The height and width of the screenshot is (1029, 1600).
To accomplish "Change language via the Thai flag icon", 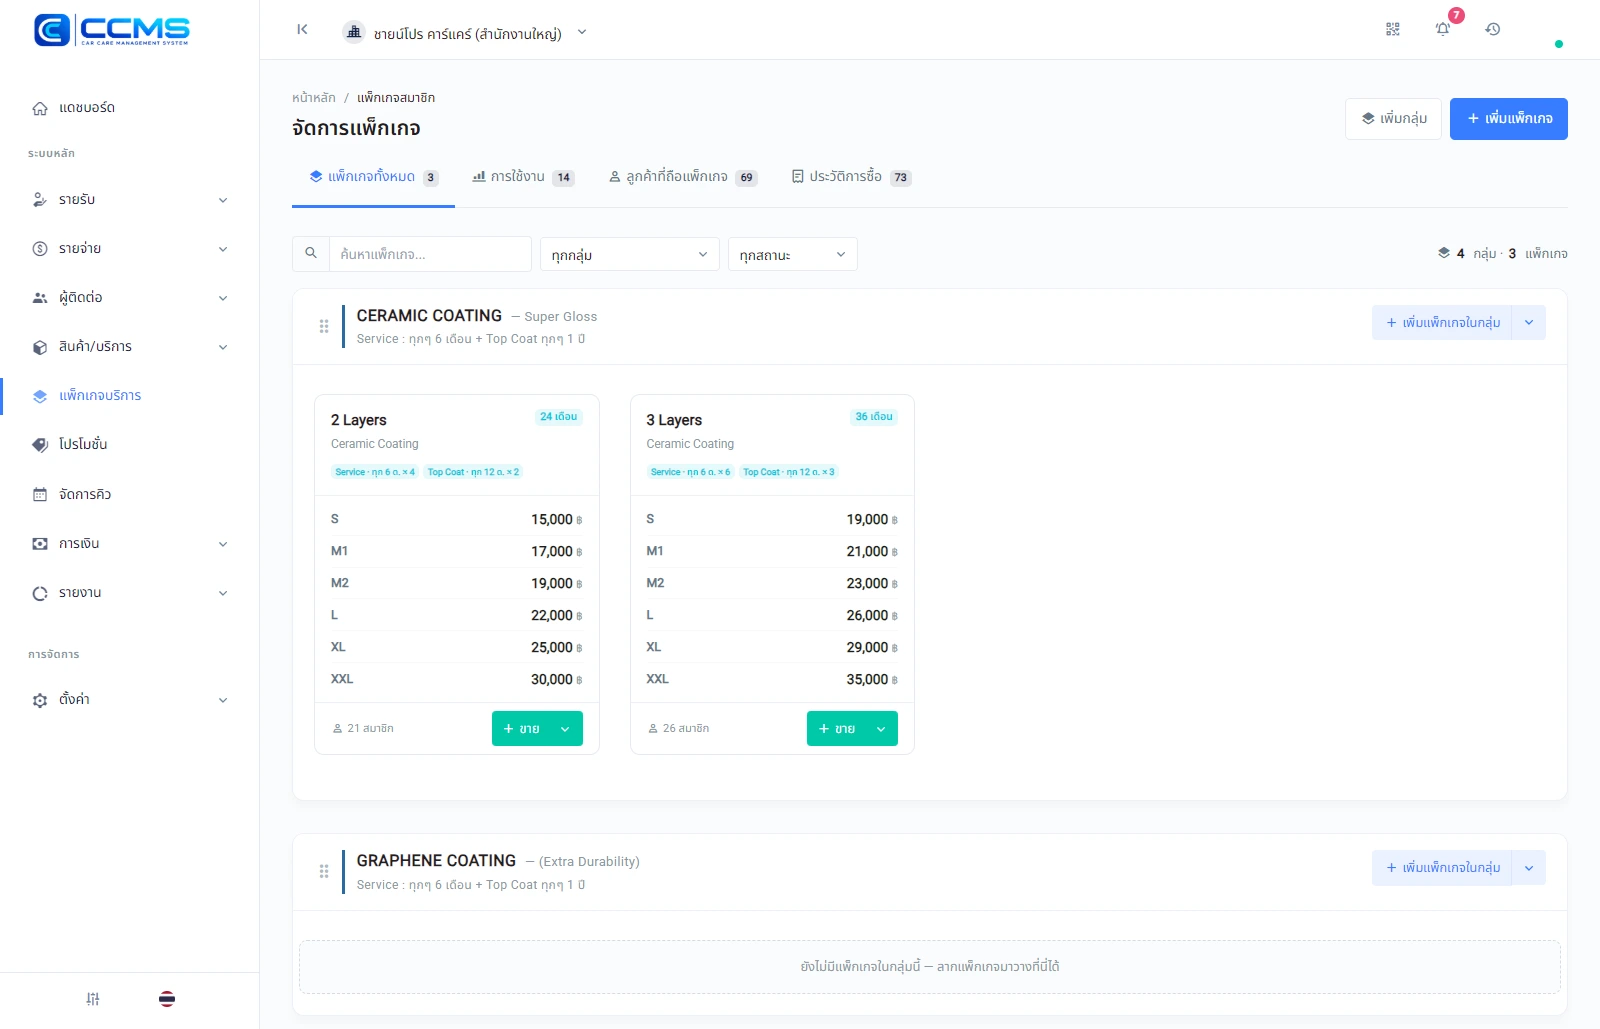I will tap(167, 999).
